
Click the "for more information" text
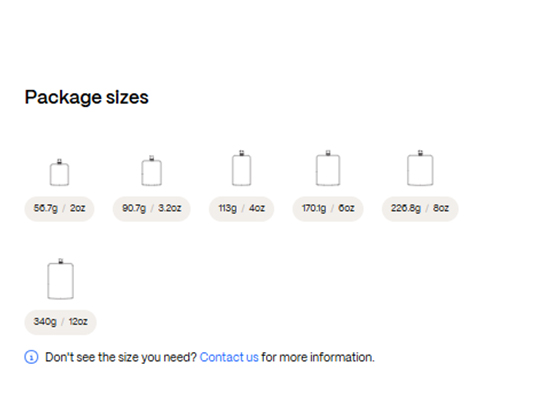click(318, 357)
